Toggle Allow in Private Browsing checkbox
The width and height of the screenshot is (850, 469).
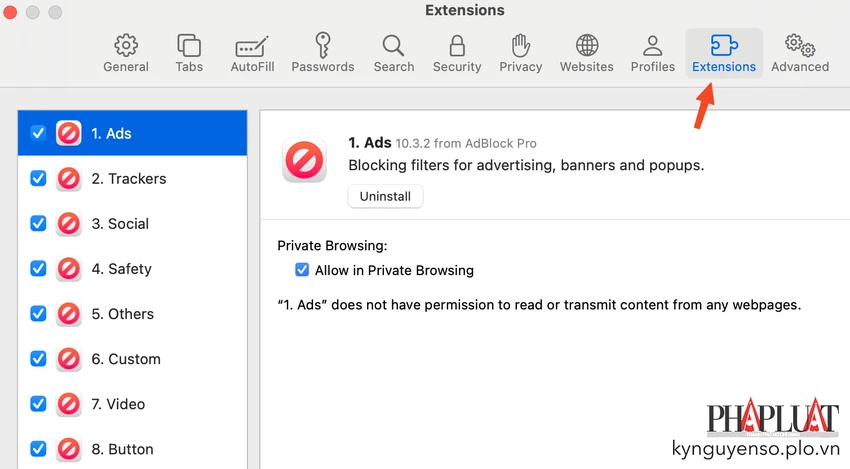click(302, 270)
